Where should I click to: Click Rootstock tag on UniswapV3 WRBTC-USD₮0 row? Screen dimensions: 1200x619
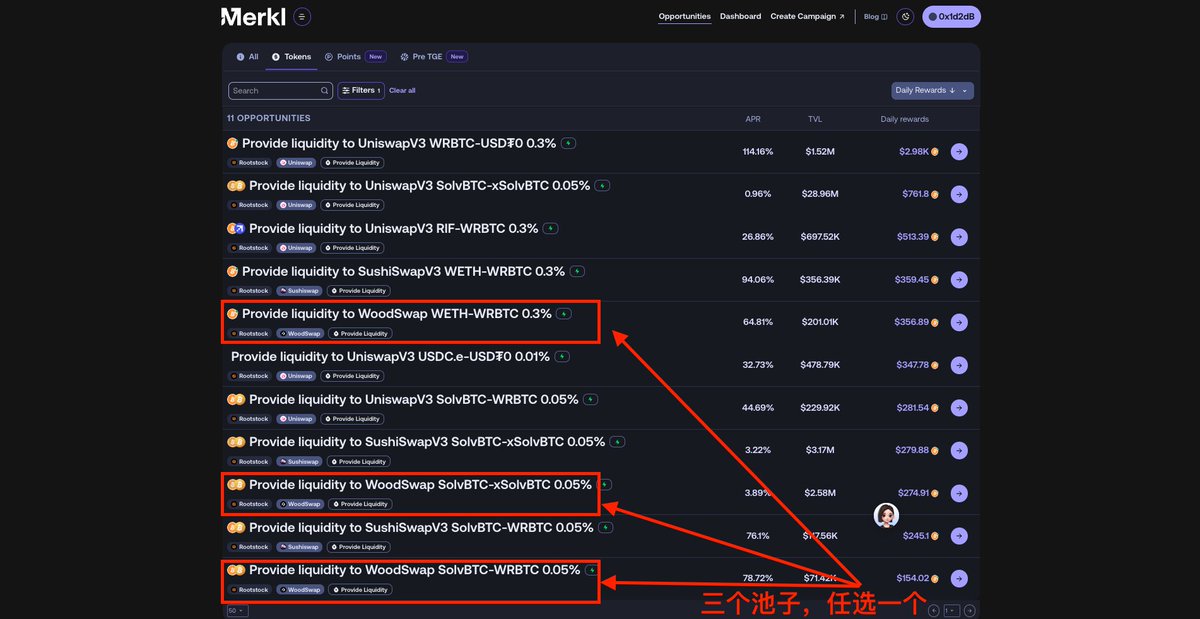pos(250,163)
